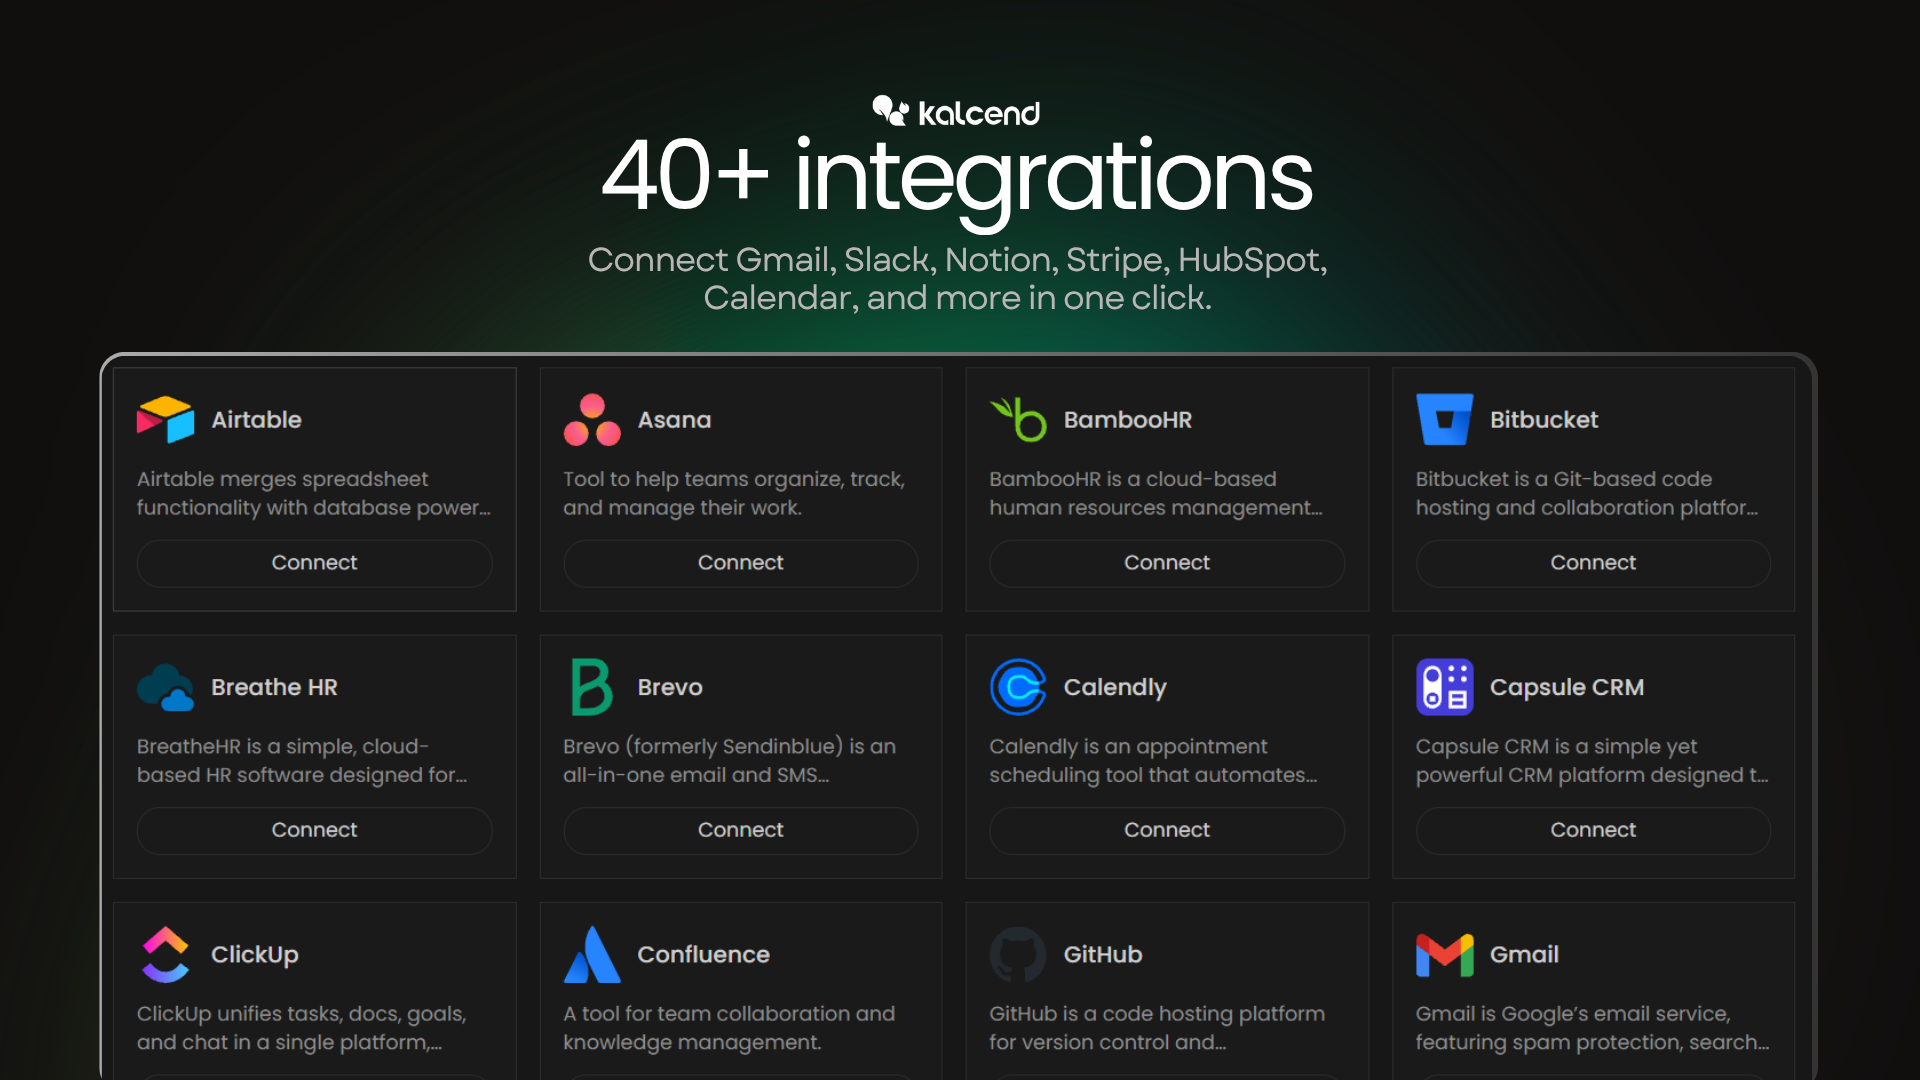This screenshot has height=1080, width=1920.
Task: Click 'Tool to help teams organize' description
Action: (733, 493)
